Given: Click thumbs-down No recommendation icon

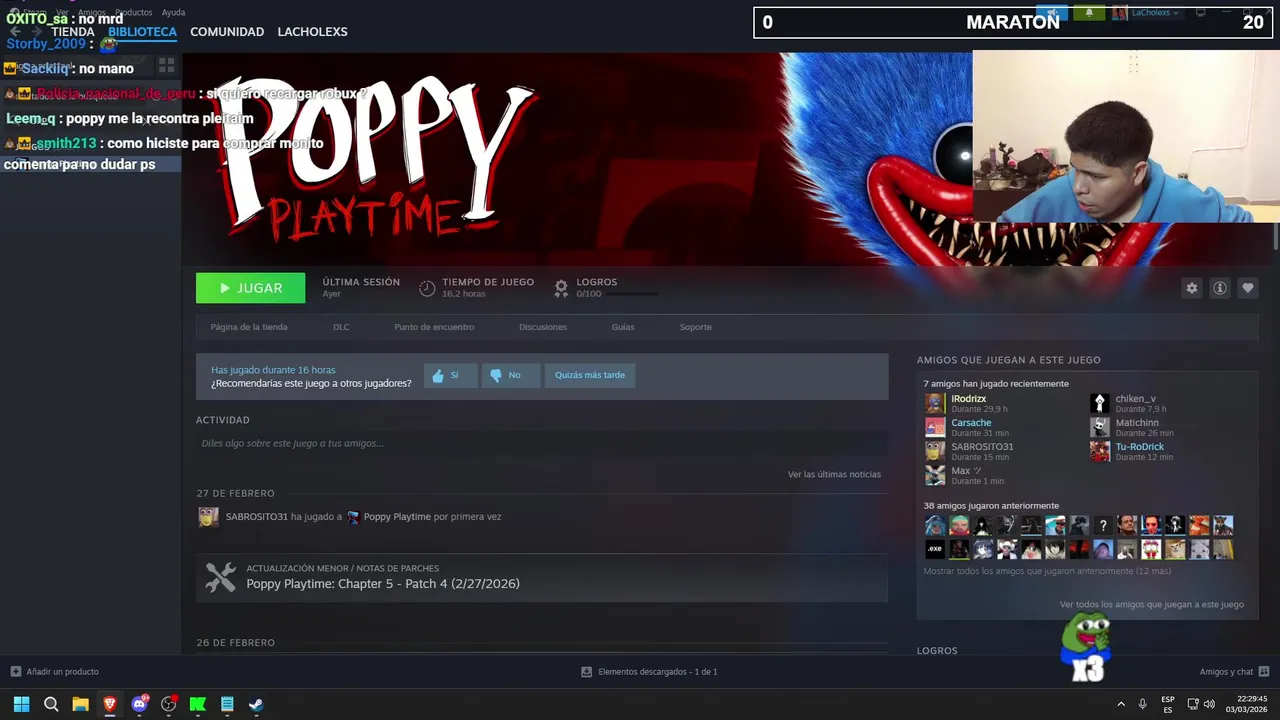Looking at the screenshot, I should [x=495, y=375].
